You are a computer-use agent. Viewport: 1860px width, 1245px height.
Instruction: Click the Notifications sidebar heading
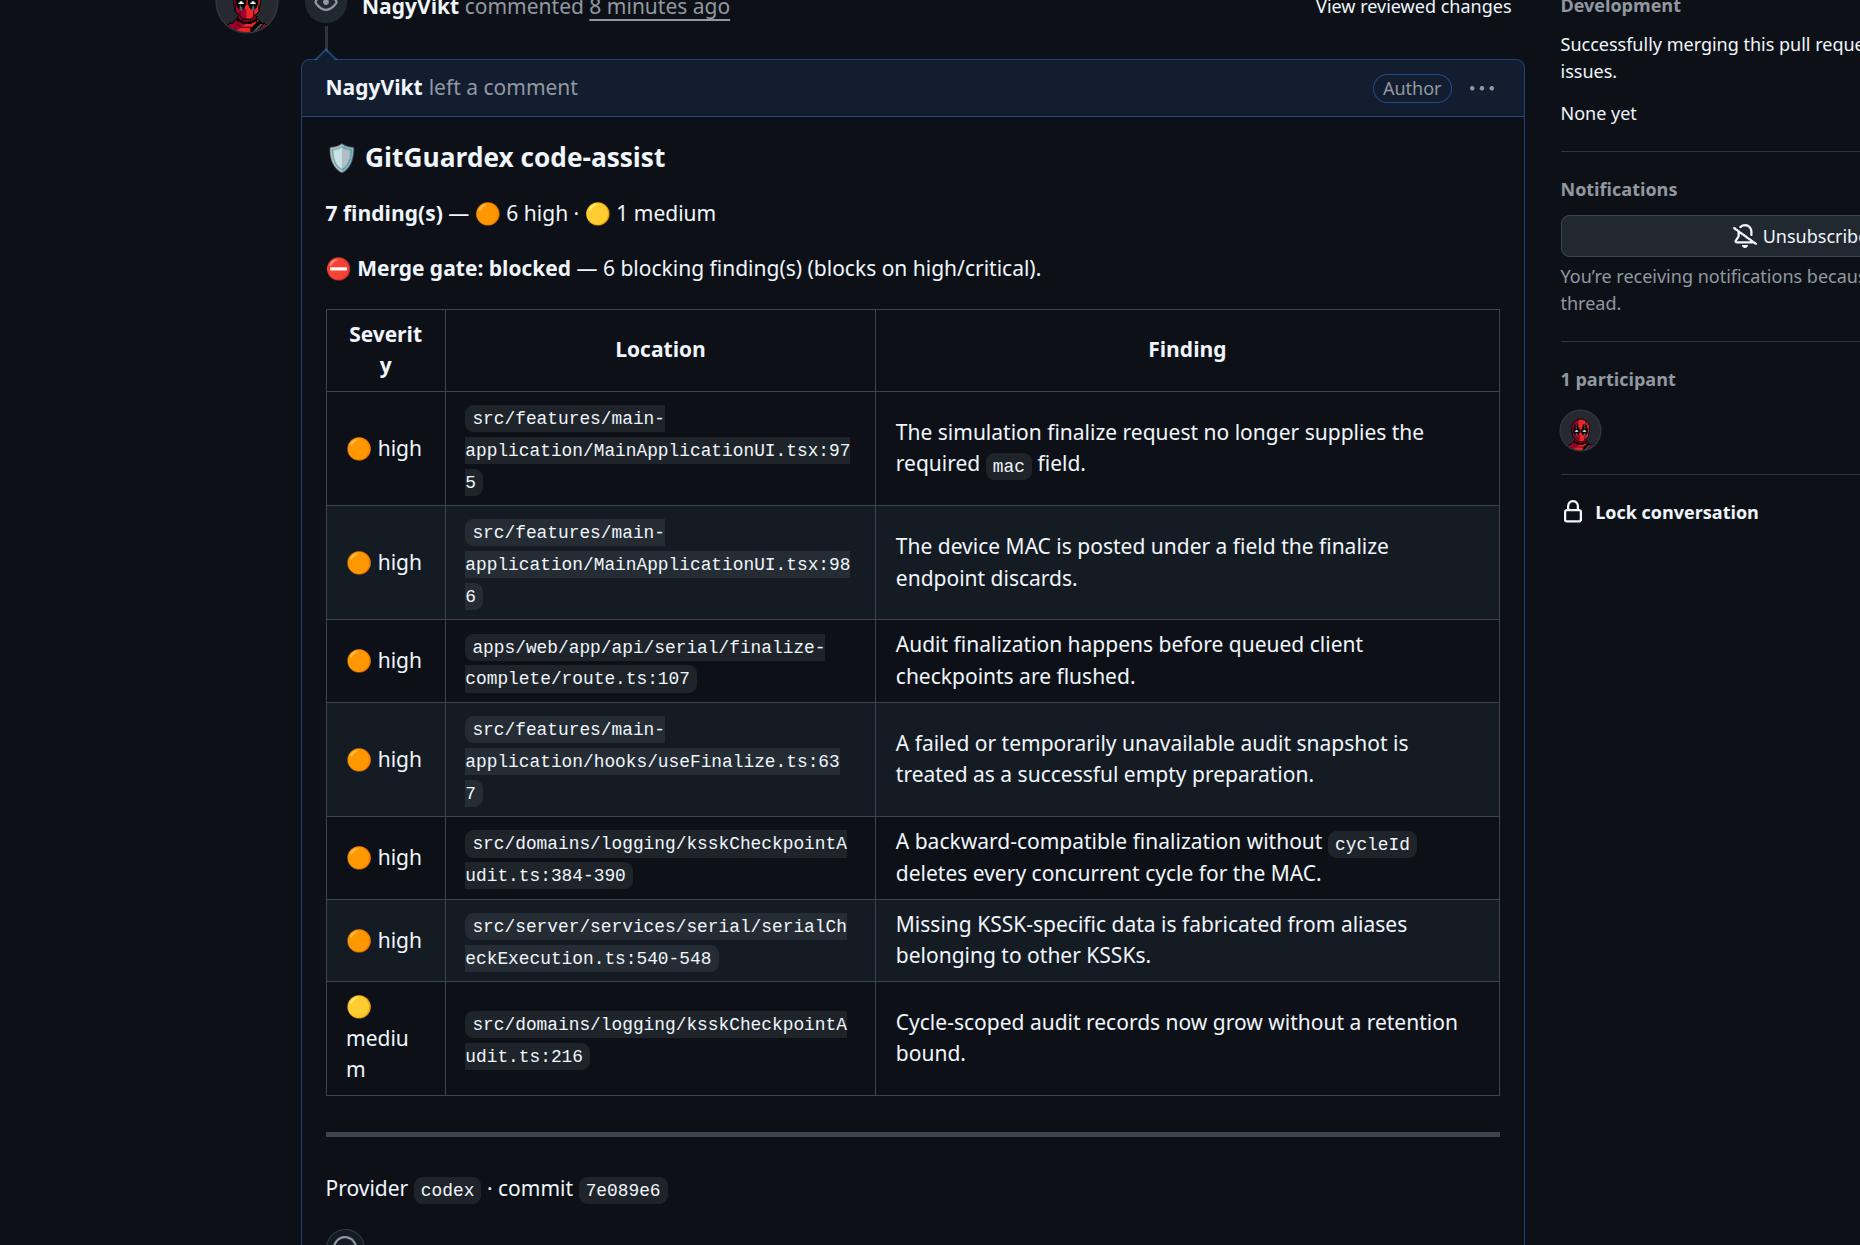tap(1618, 189)
